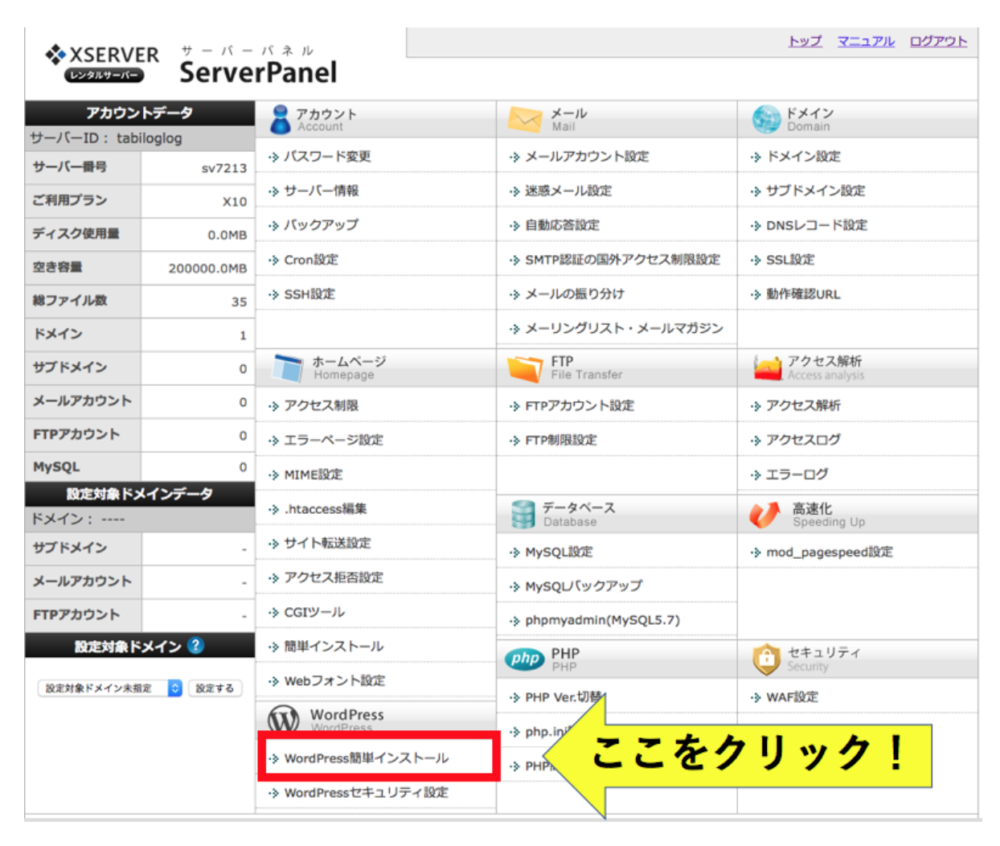
Task: Open メーリングリスト・メールマガジン
Action: (624, 328)
